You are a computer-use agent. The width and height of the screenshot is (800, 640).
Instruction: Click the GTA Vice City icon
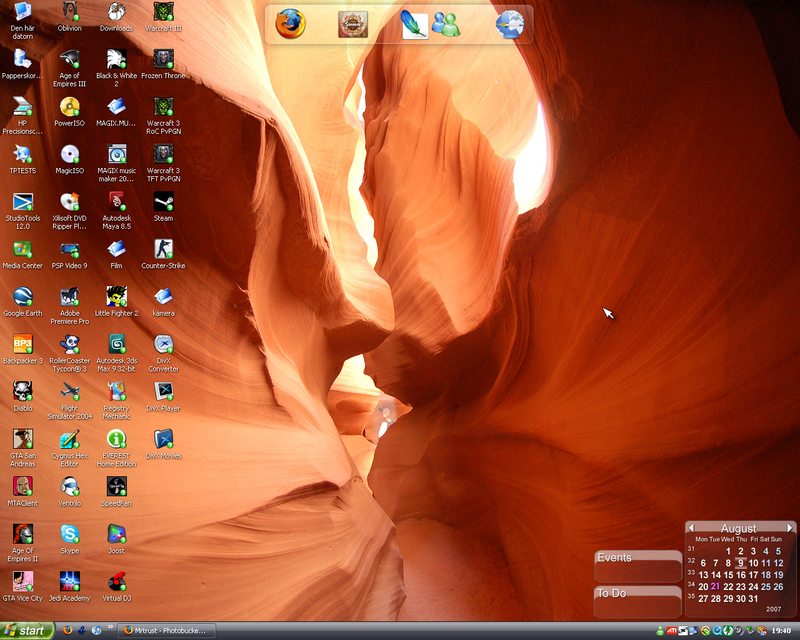click(22, 581)
